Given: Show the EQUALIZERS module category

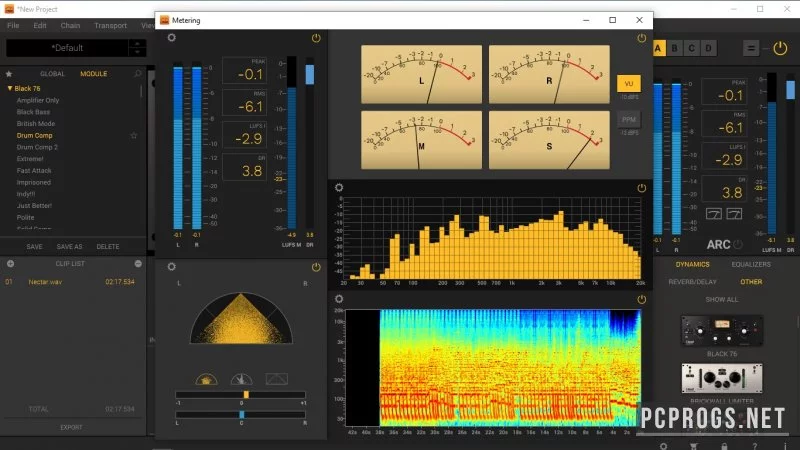Looking at the screenshot, I should [x=751, y=264].
